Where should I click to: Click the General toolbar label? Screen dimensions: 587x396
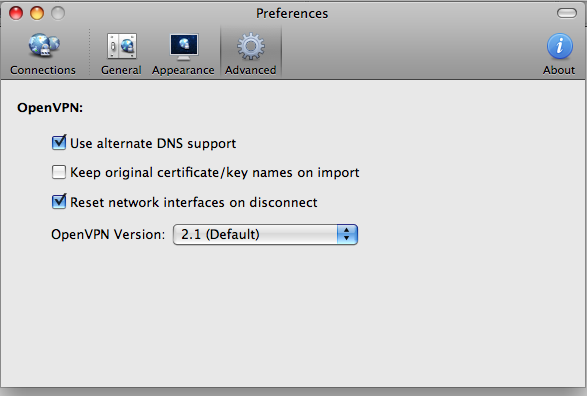pos(121,70)
